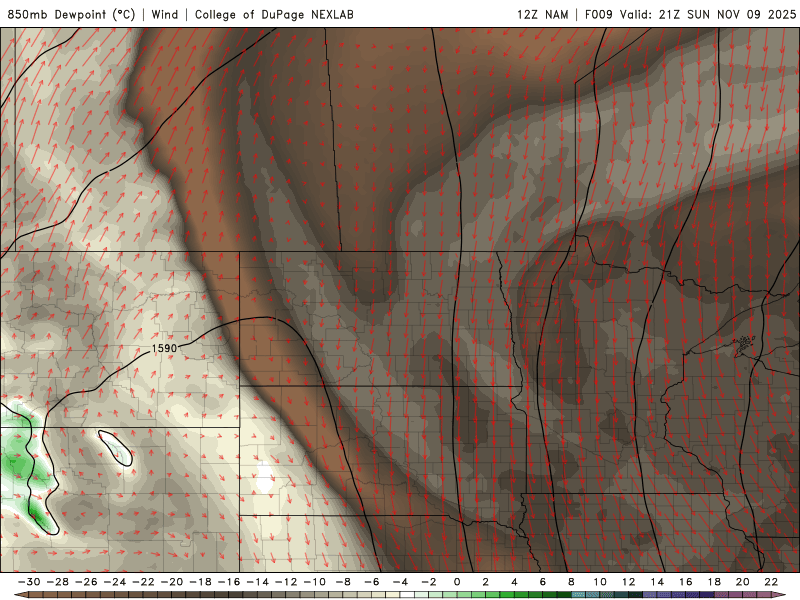
Task: Click the '18' colorbar scale label
Action: tap(714, 582)
